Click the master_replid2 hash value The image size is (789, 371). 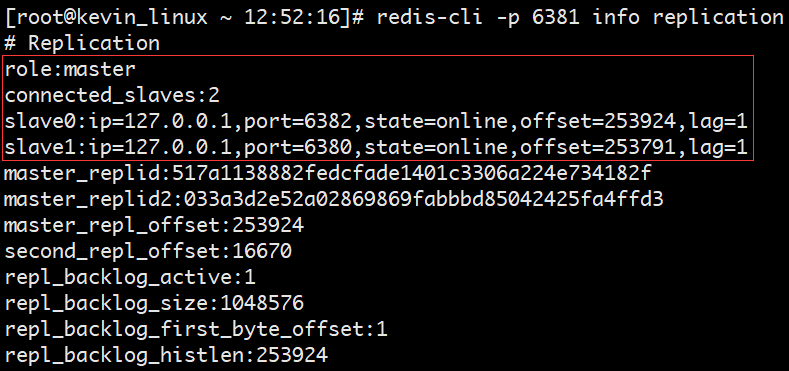424,200
